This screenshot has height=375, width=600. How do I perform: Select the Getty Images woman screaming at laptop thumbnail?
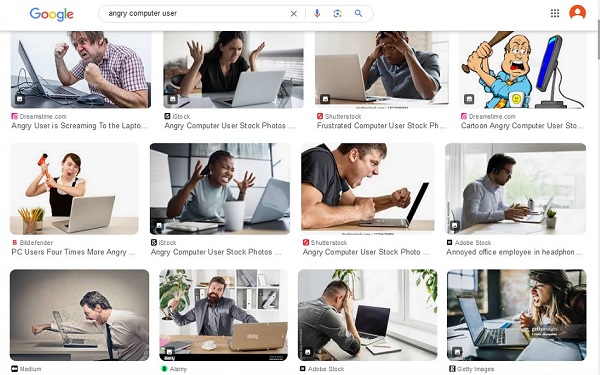(x=516, y=315)
